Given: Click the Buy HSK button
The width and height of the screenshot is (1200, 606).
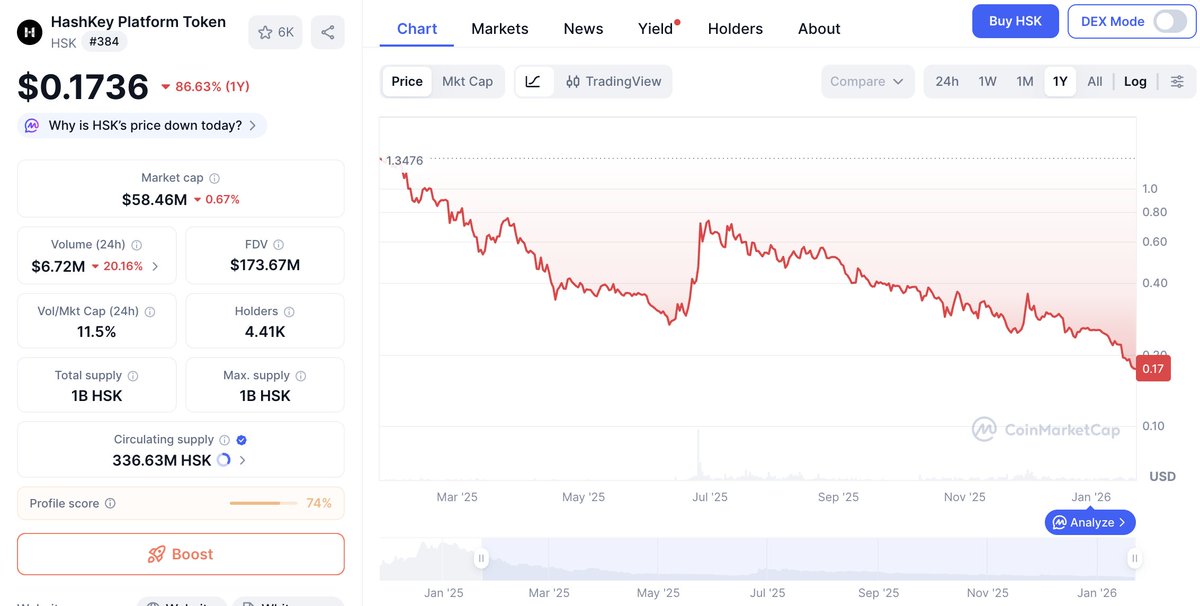Looking at the screenshot, I should point(1014,21).
